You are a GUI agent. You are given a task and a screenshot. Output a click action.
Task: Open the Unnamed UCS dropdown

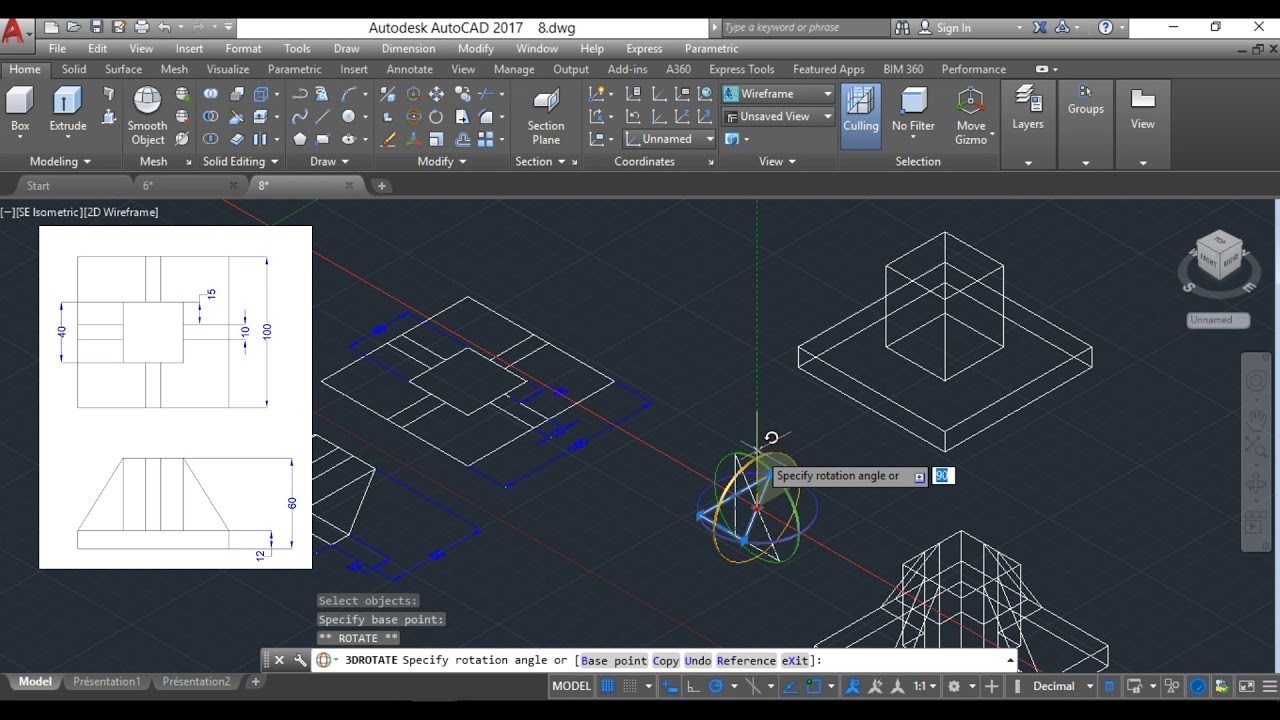[x=669, y=139]
